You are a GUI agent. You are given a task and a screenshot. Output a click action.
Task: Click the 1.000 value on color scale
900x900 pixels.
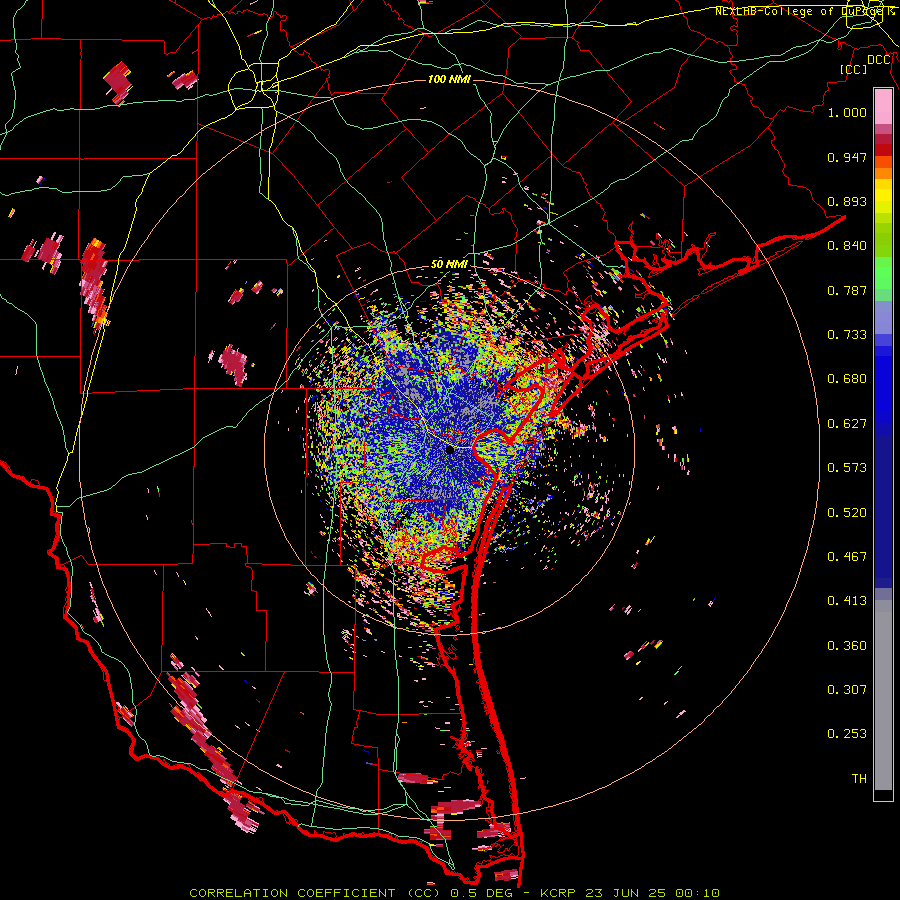[847, 112]
